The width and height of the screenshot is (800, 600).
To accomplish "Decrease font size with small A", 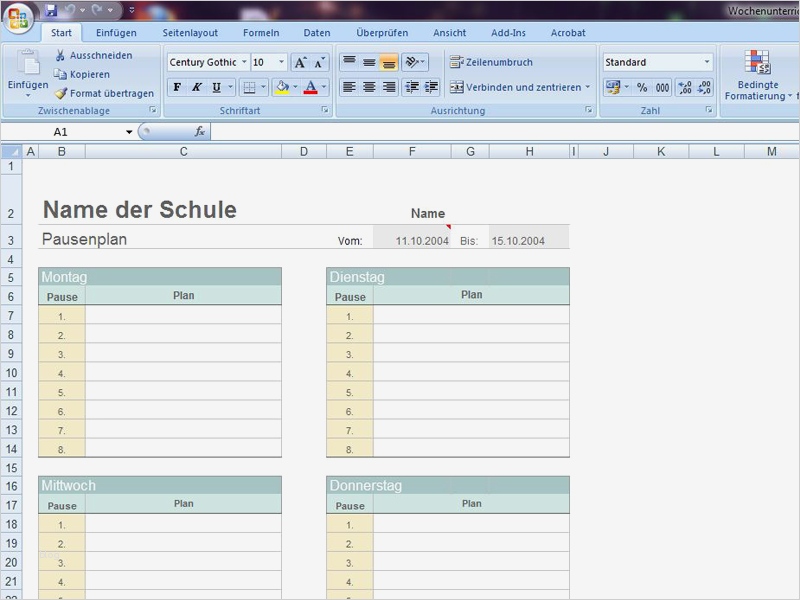I will (318, 62).
